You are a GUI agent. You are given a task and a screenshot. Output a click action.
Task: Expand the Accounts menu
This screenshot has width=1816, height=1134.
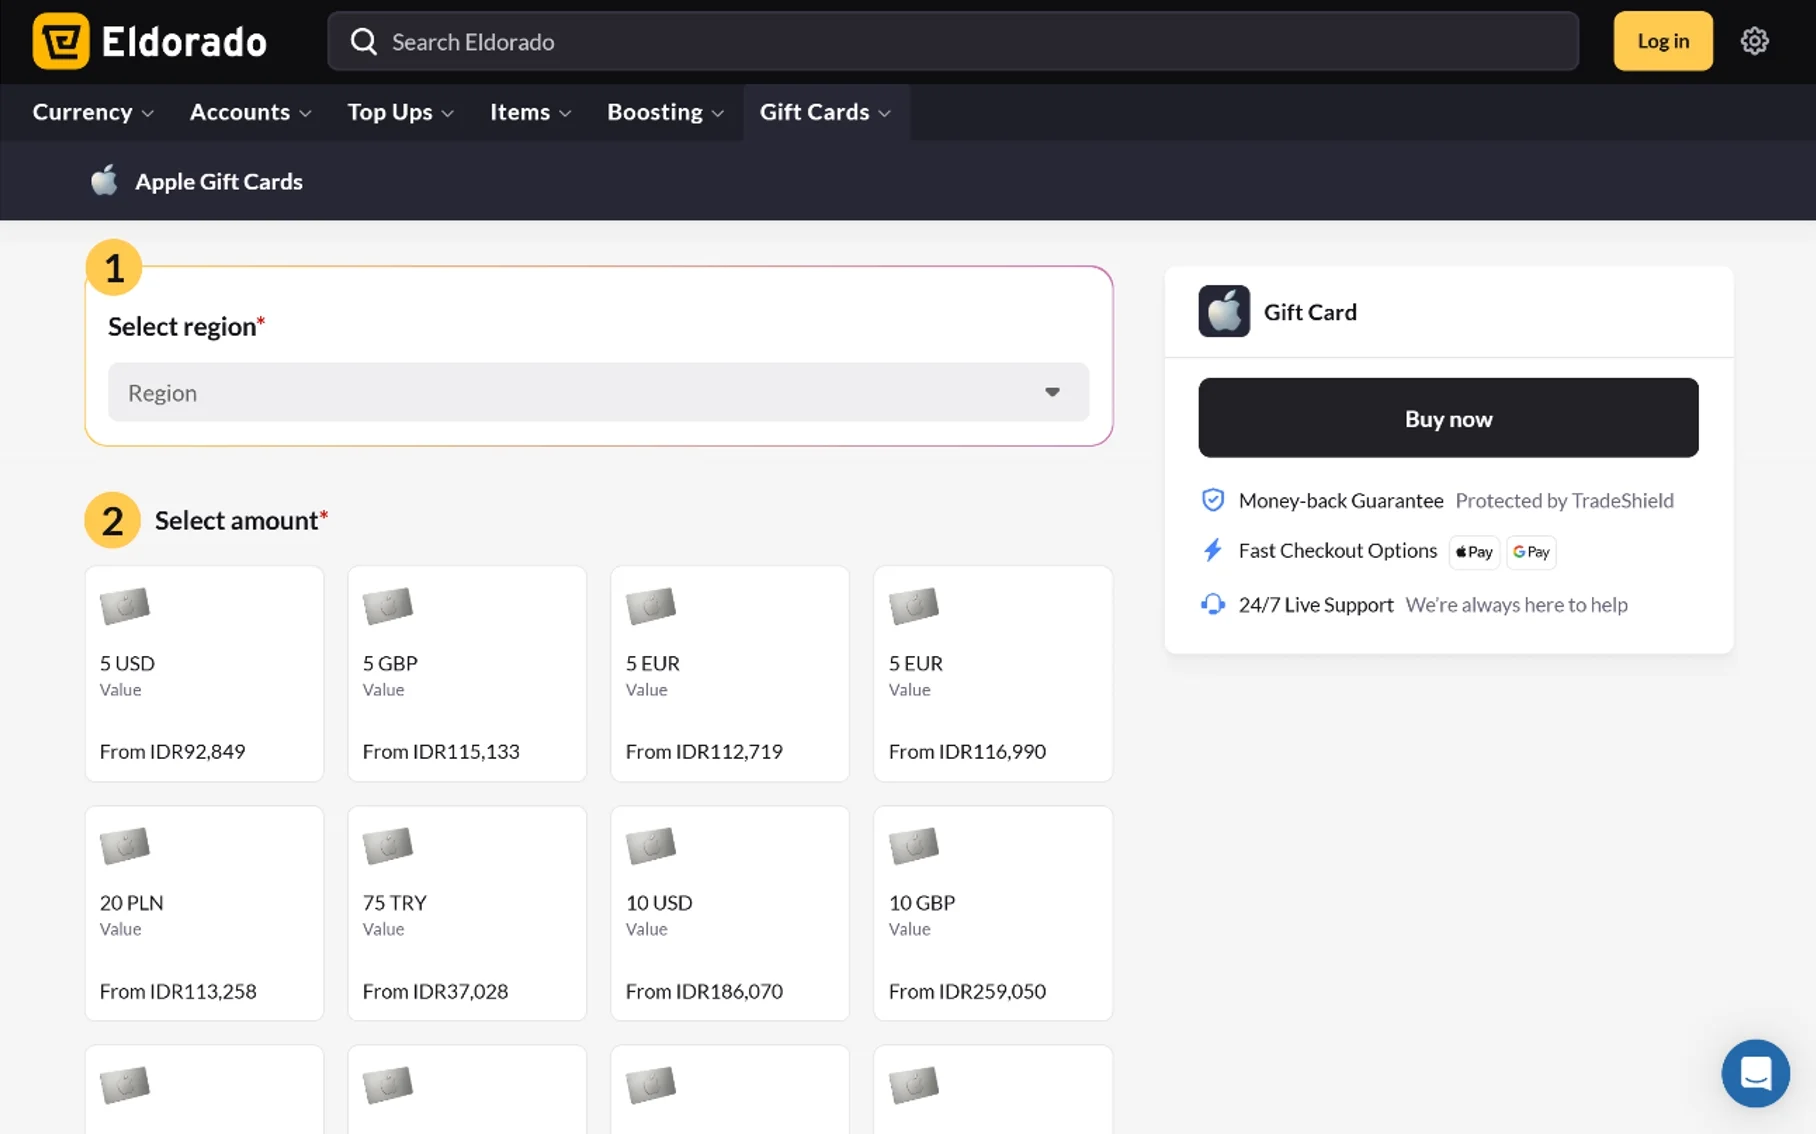pyautogui.click(x=251, y=112)
